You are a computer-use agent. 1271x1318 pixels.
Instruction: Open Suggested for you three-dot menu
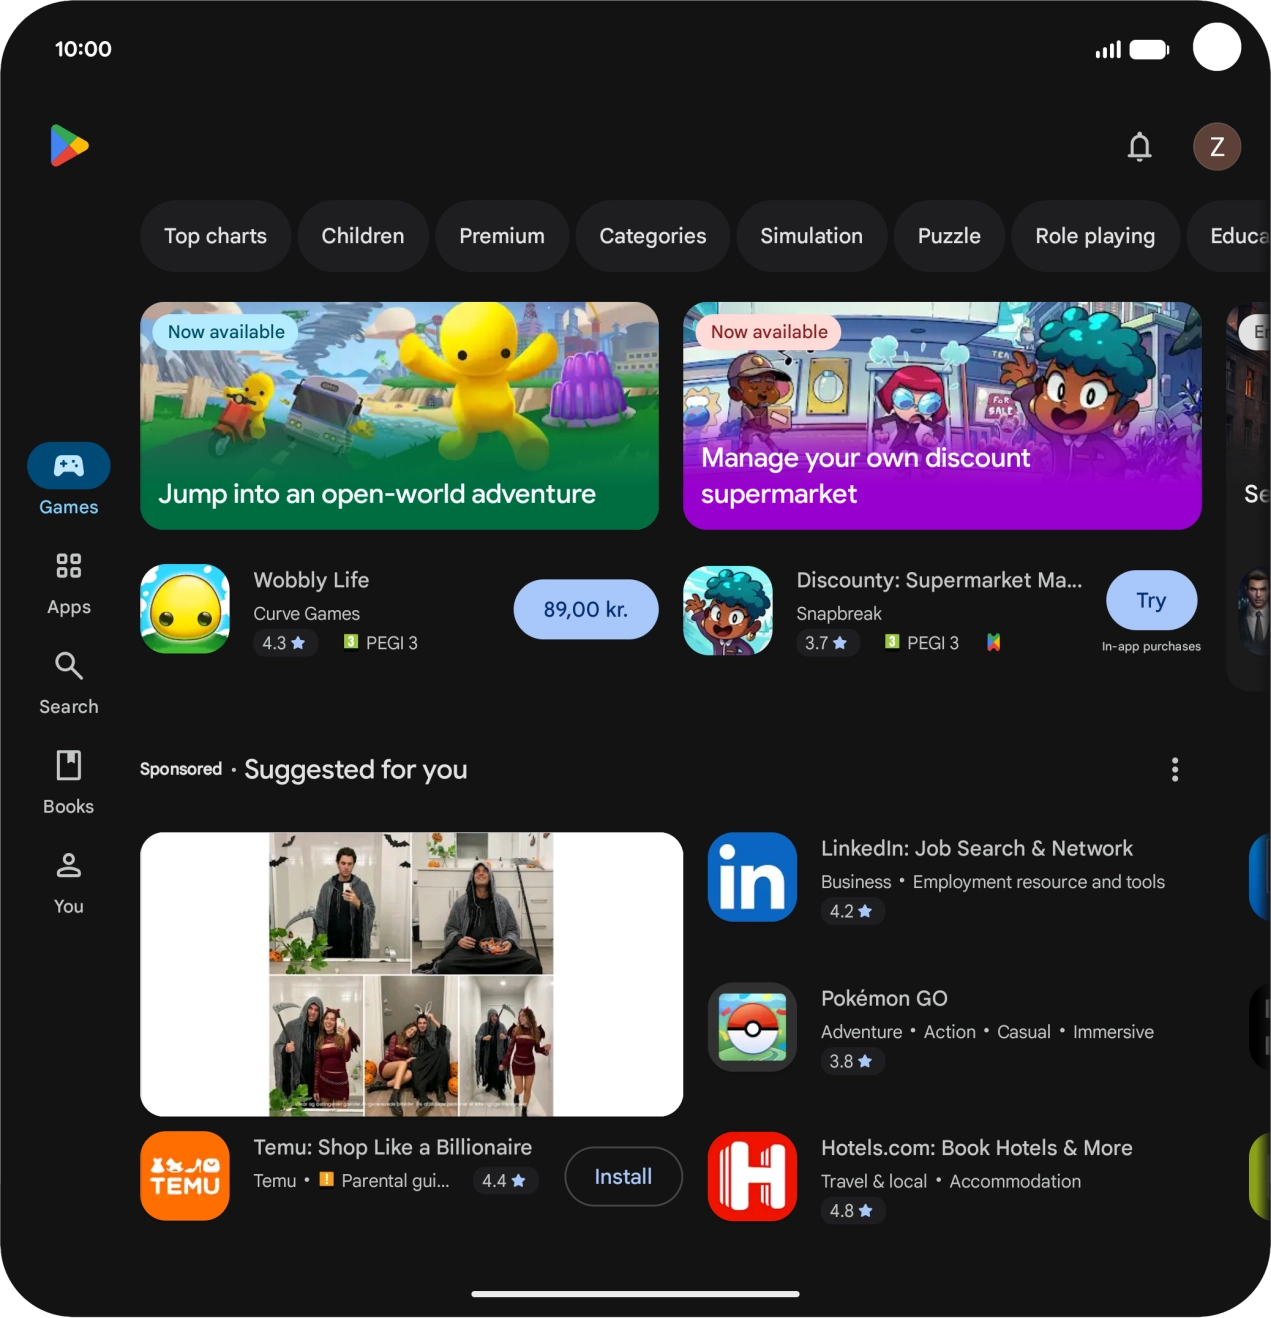coord(1174,769)
